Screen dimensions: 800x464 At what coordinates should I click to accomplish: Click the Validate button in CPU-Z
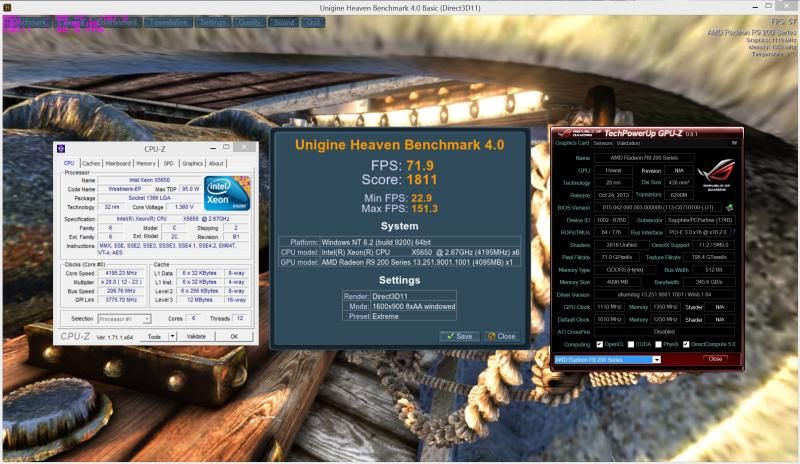(196, 336)
